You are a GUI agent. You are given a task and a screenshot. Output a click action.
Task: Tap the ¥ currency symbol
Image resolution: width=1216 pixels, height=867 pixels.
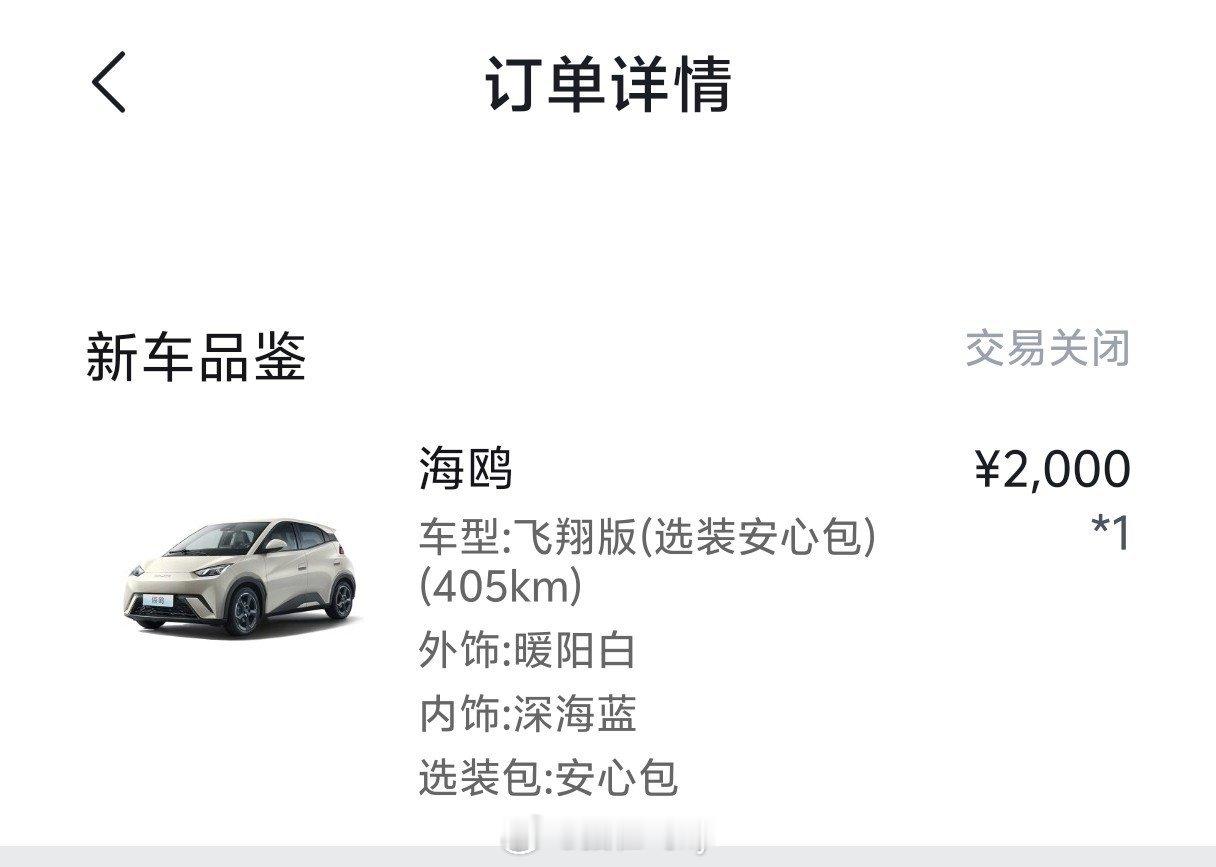pyautogui.click(x=986, y=470)
